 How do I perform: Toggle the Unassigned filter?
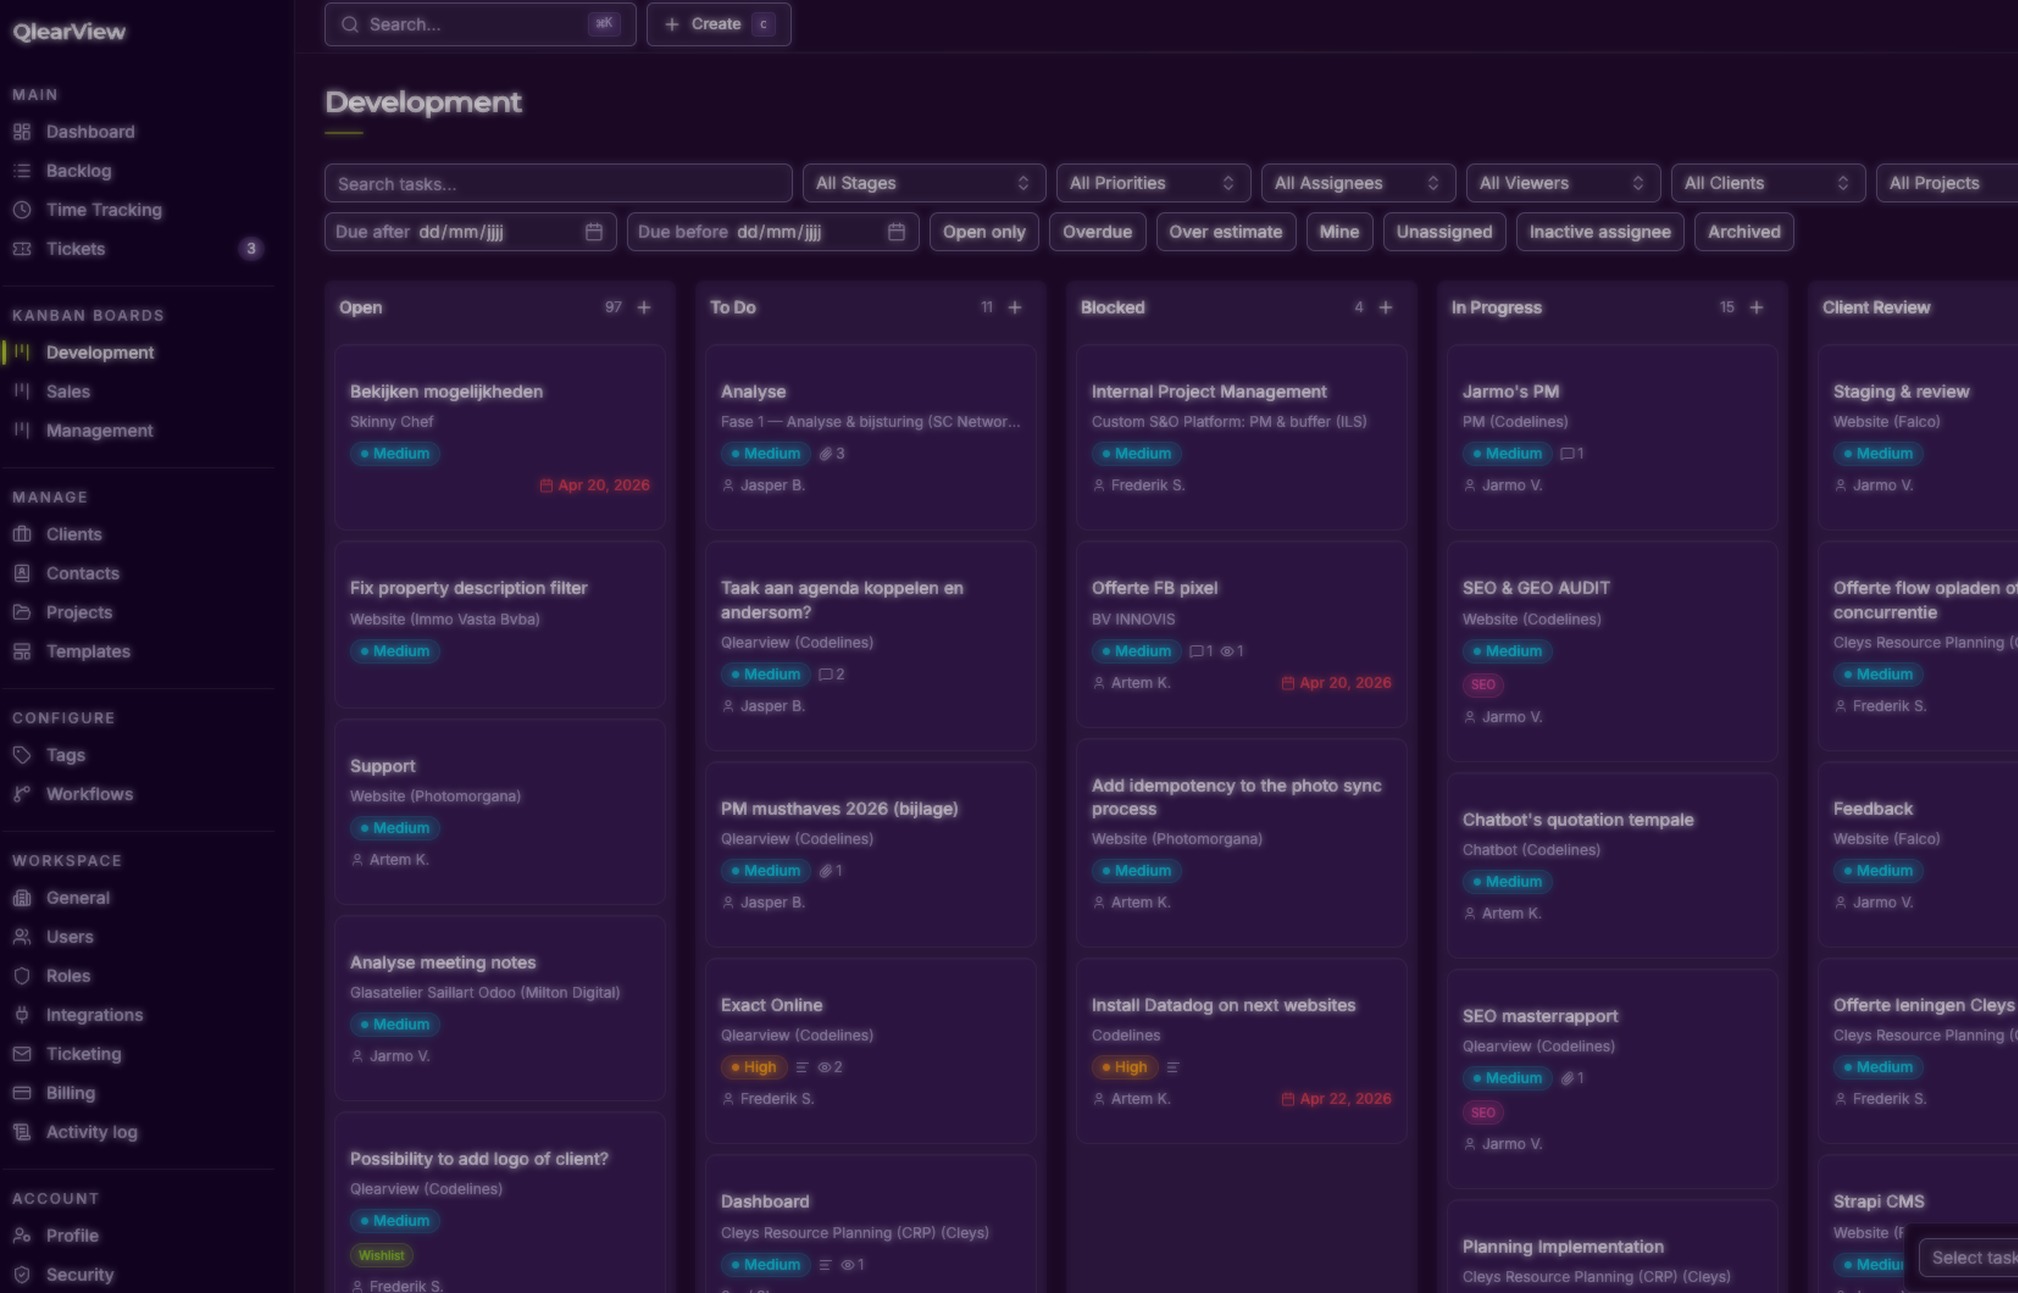1444,232
